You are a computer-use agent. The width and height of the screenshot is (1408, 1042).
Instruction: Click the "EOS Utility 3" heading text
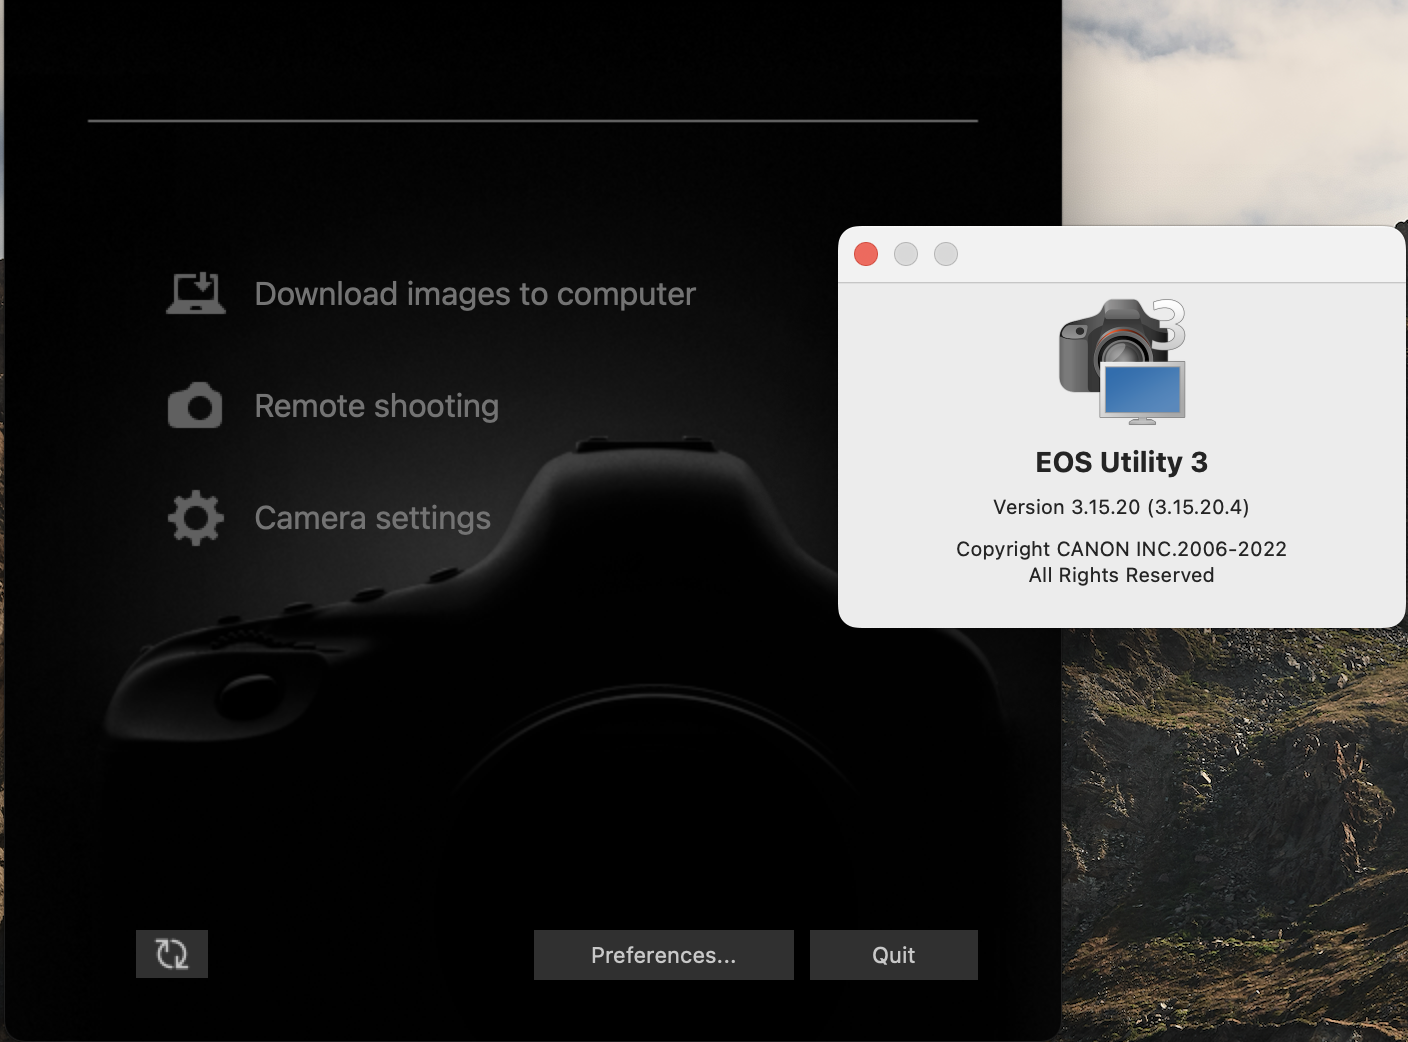pyautogui.click(x=1121, y=462)
